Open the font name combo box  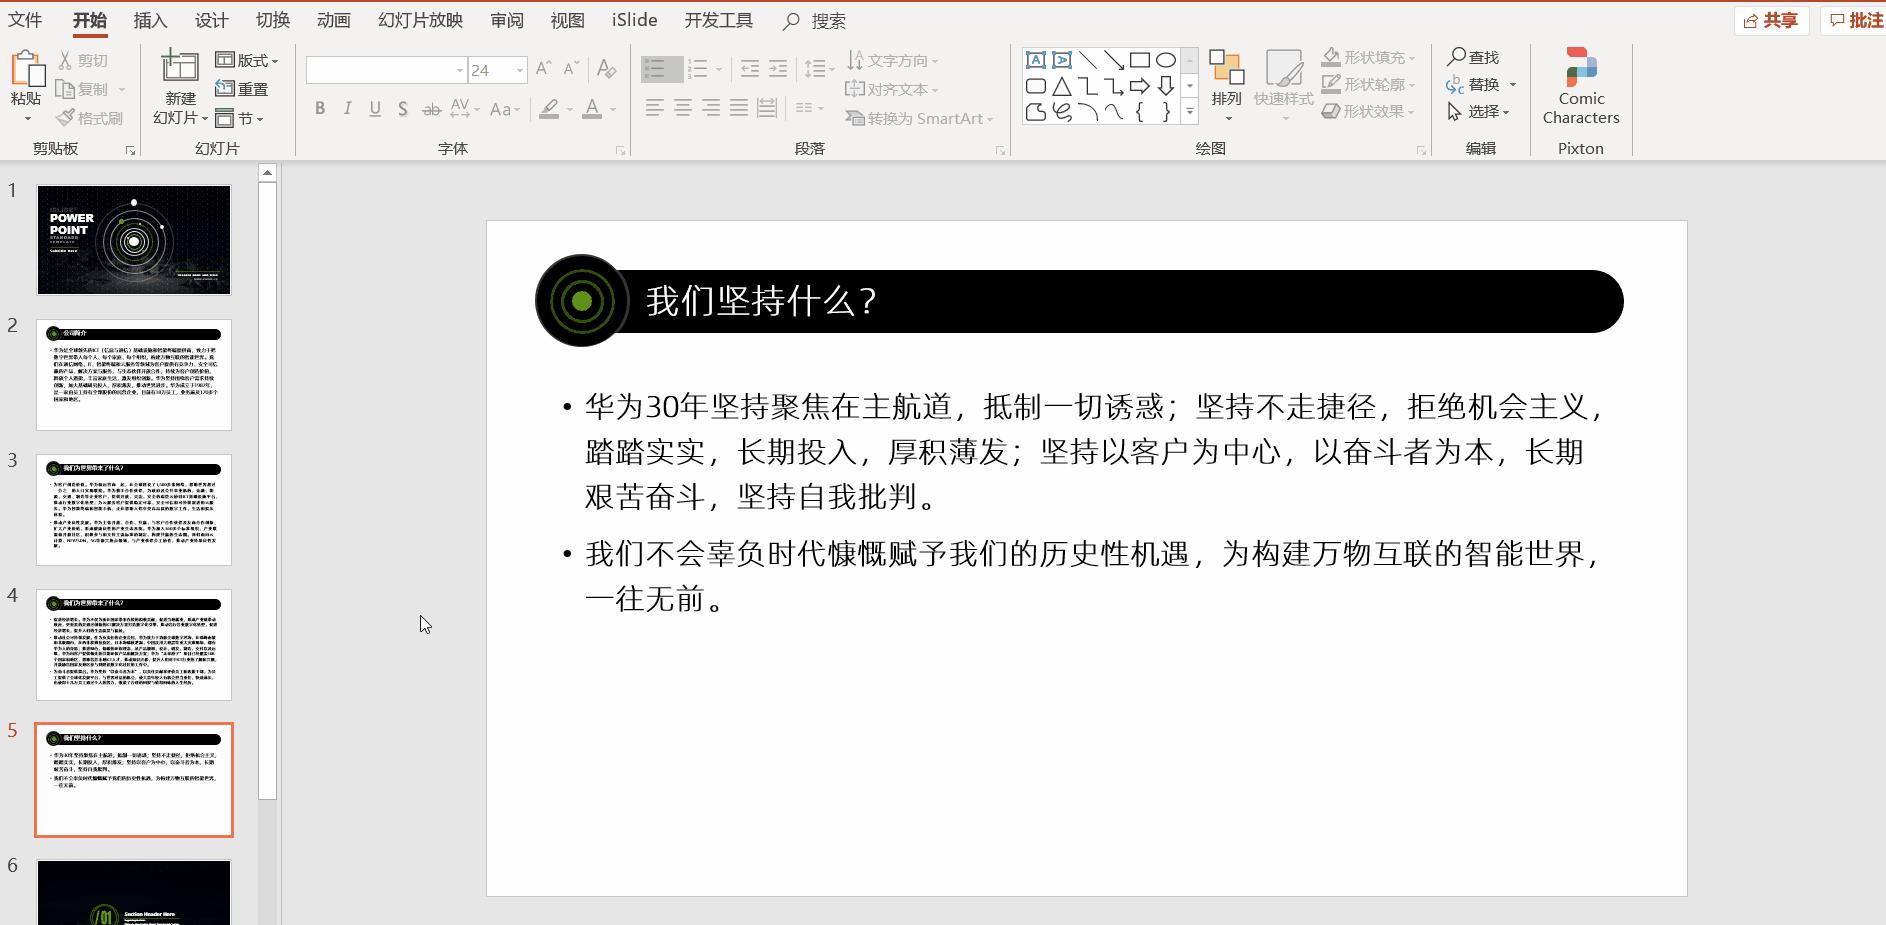point(386,70)
